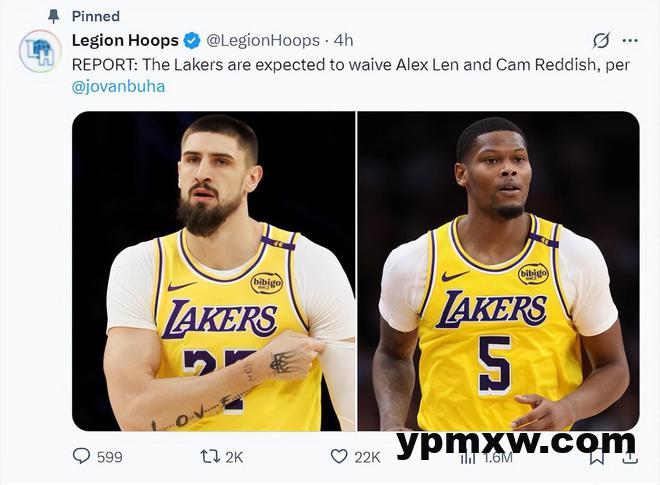Click the share upload icon
The image size is (660, 485).
coord(630,457)
